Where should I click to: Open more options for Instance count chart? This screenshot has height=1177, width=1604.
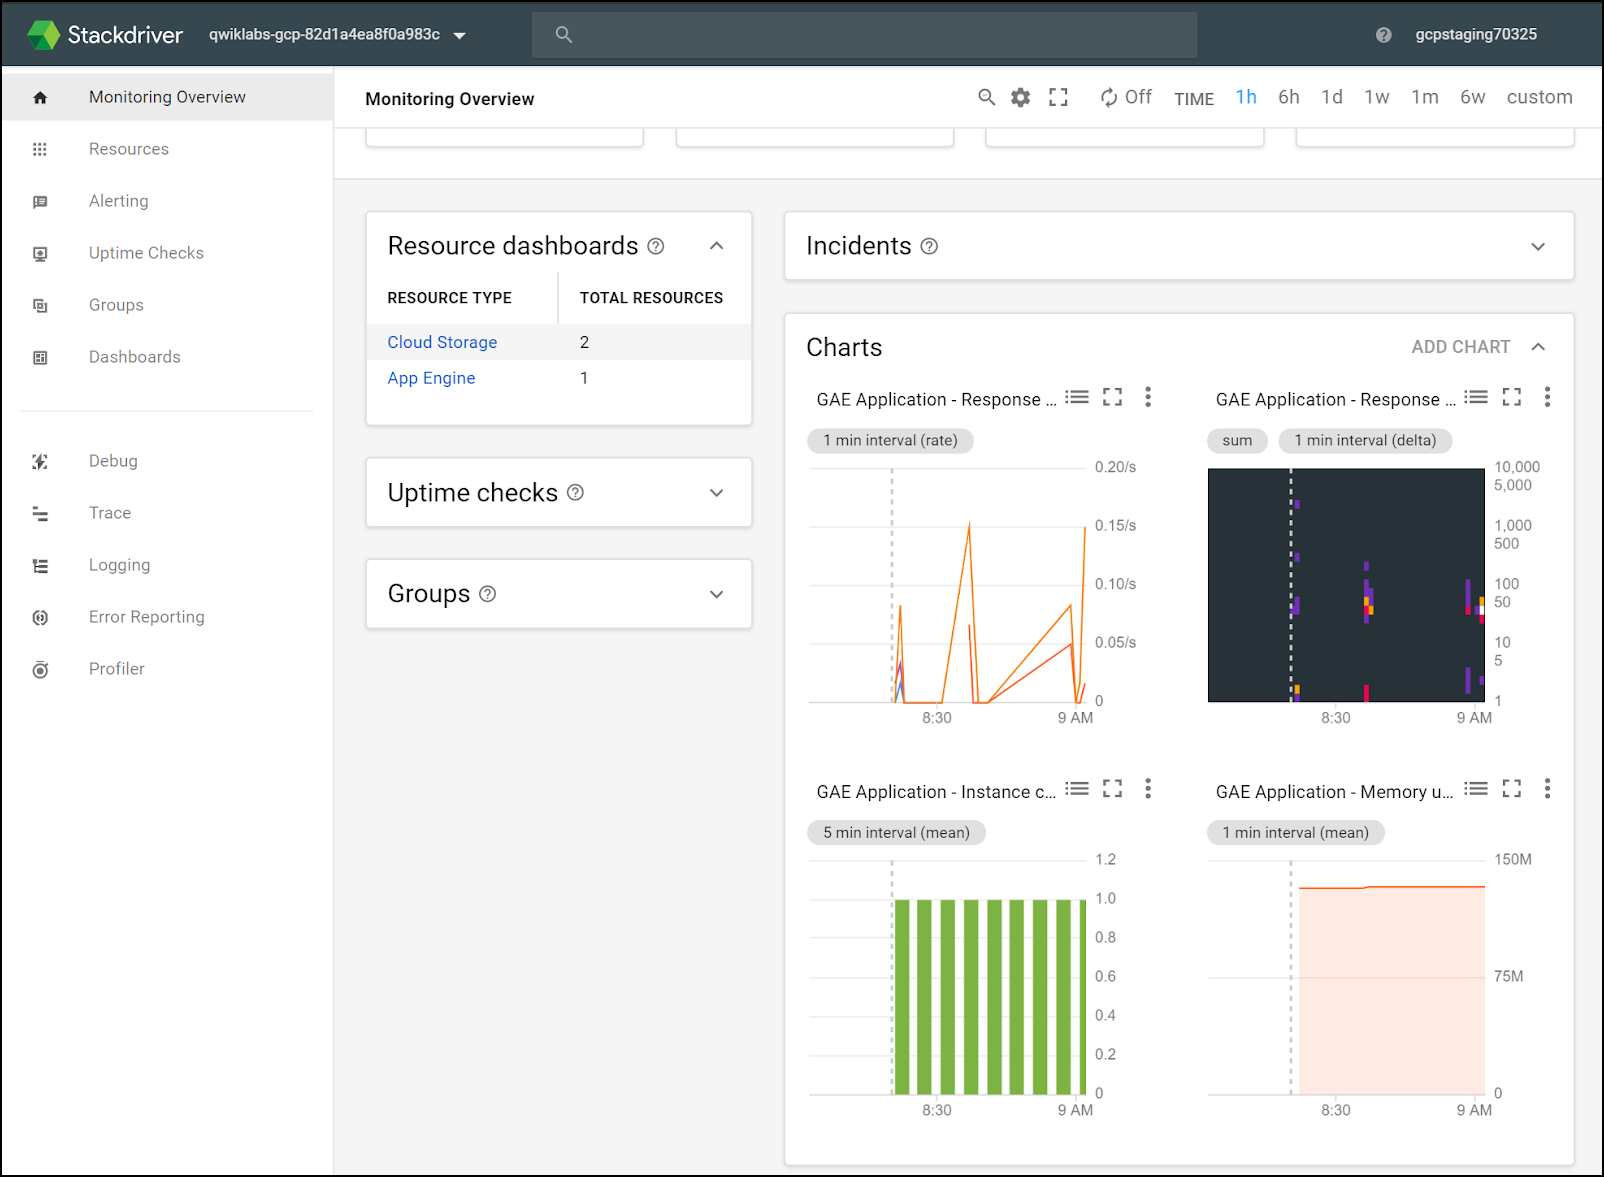[1148, 789]
